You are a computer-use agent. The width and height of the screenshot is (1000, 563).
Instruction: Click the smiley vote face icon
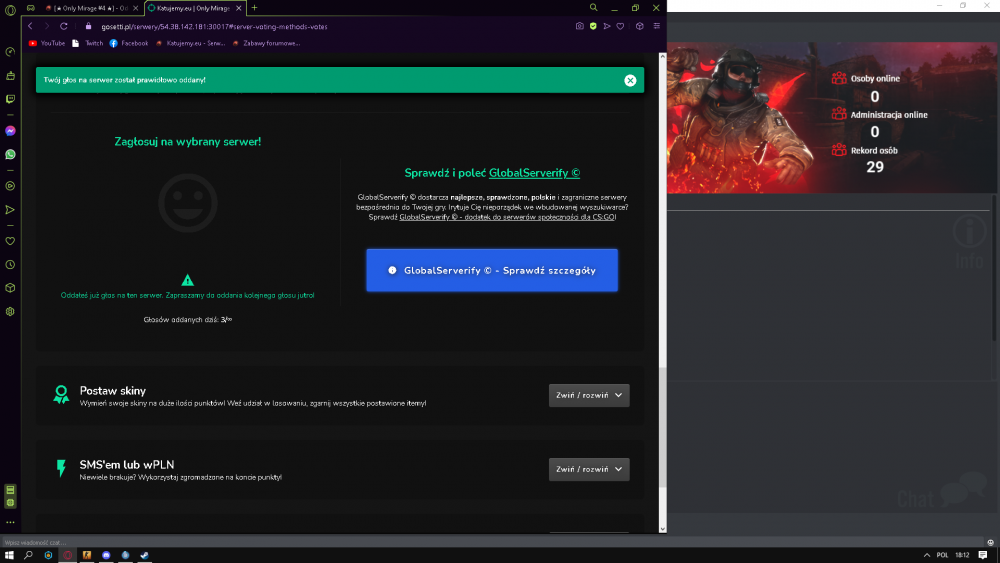coord(188,203)
